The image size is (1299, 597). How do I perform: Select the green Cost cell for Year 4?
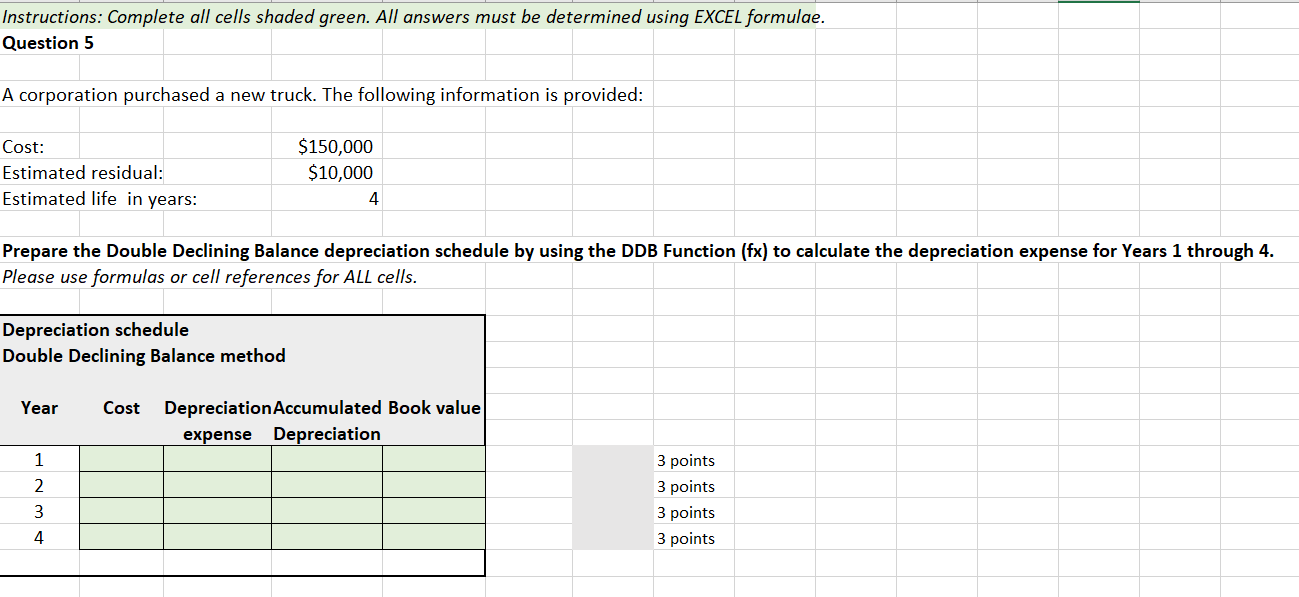pyautogui.click(x=121, y=538)
